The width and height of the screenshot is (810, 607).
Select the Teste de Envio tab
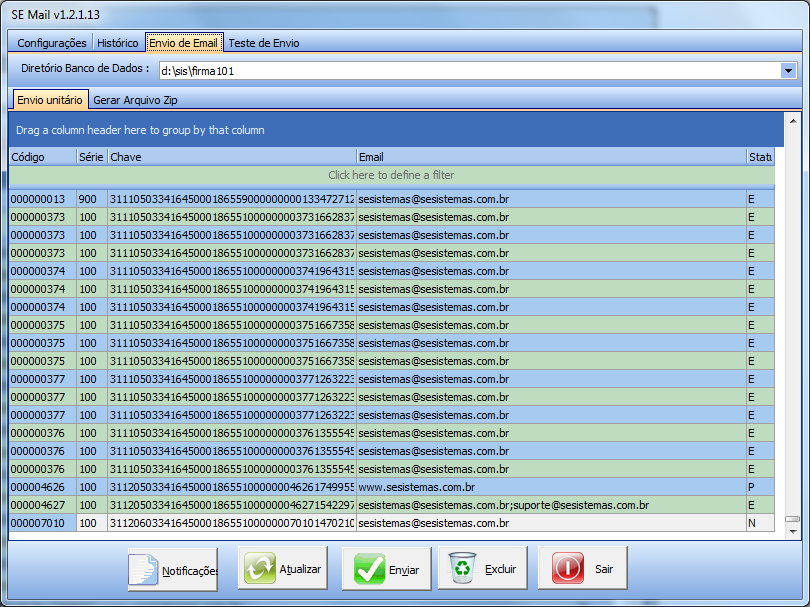[x=263, y=43]
